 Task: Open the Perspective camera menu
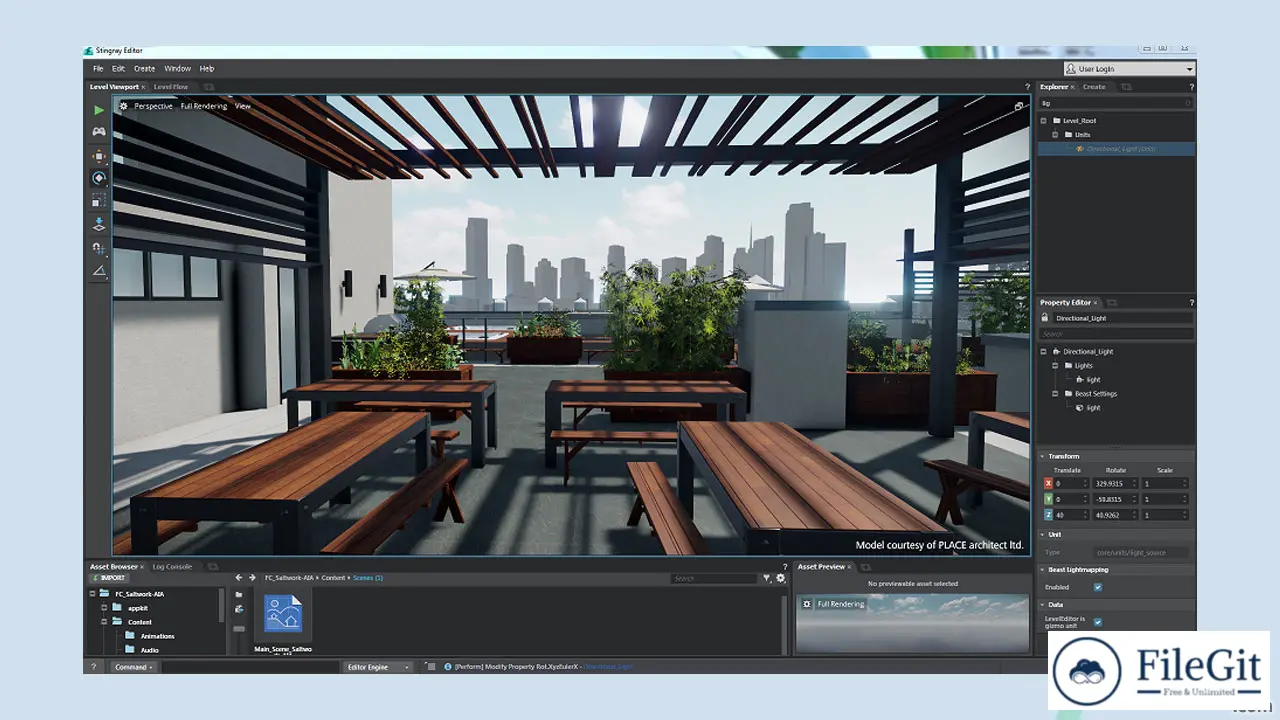[153, 106]
